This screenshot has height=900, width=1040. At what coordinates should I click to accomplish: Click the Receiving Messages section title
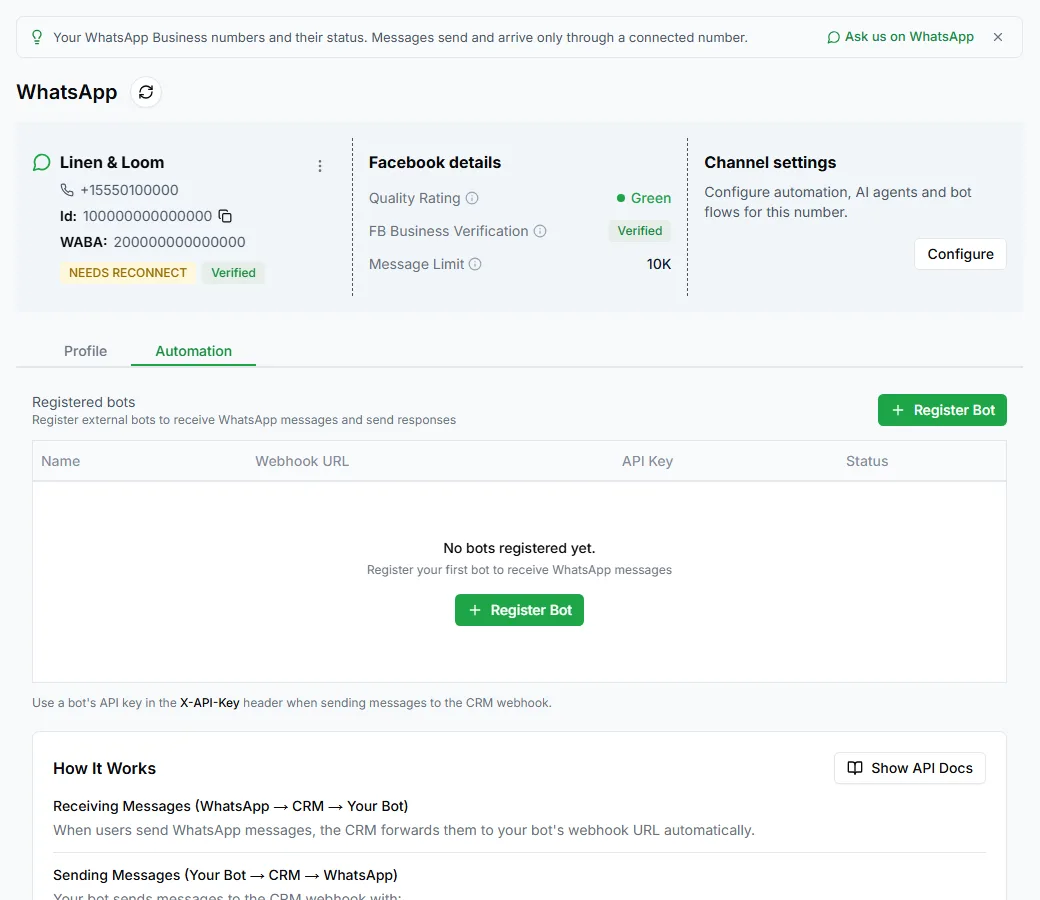[x=230, y=806]
